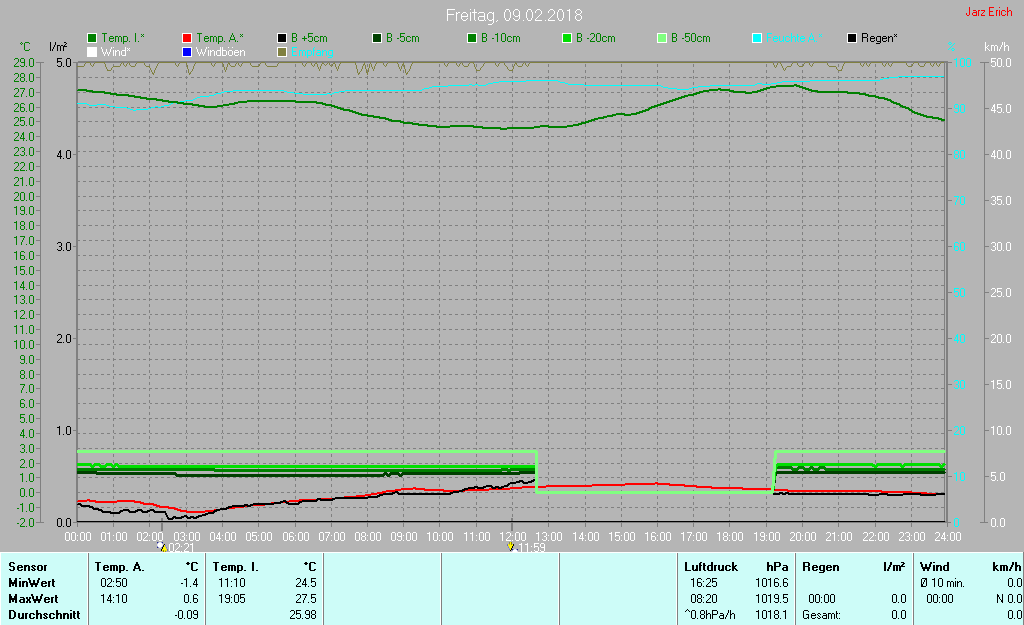1024x625 pixels.
Task: Click the Jarz Erich name text
Action: (x=988, y=12)
